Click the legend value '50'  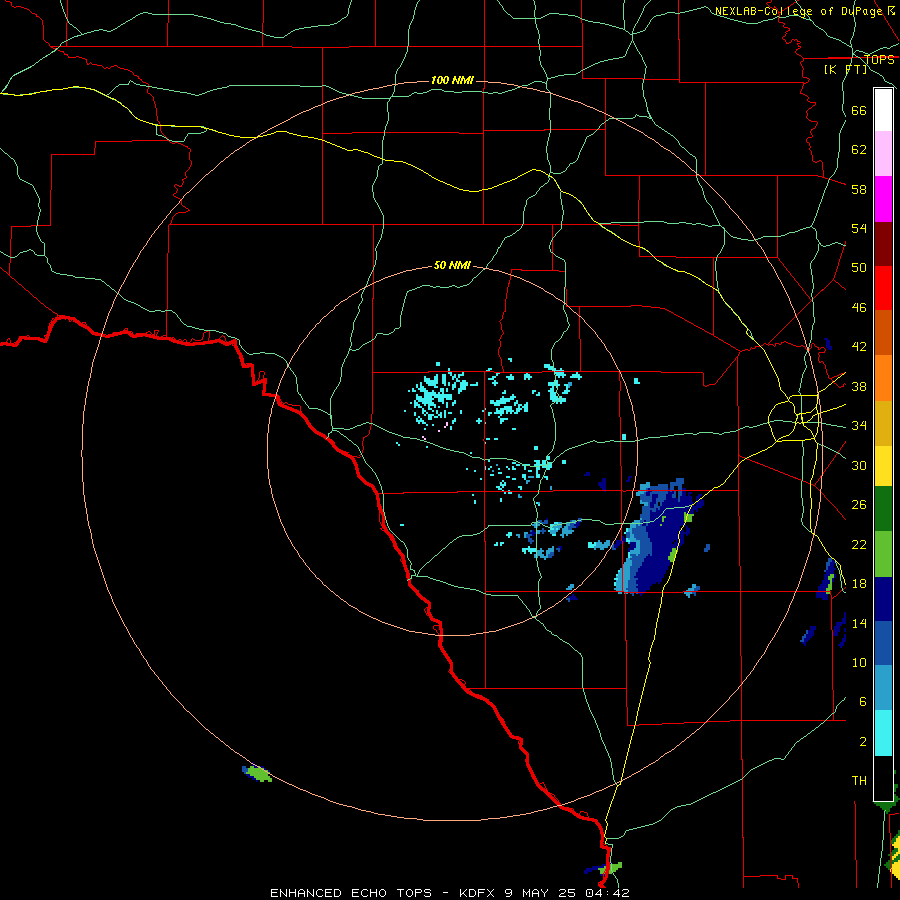click(859, 268)
